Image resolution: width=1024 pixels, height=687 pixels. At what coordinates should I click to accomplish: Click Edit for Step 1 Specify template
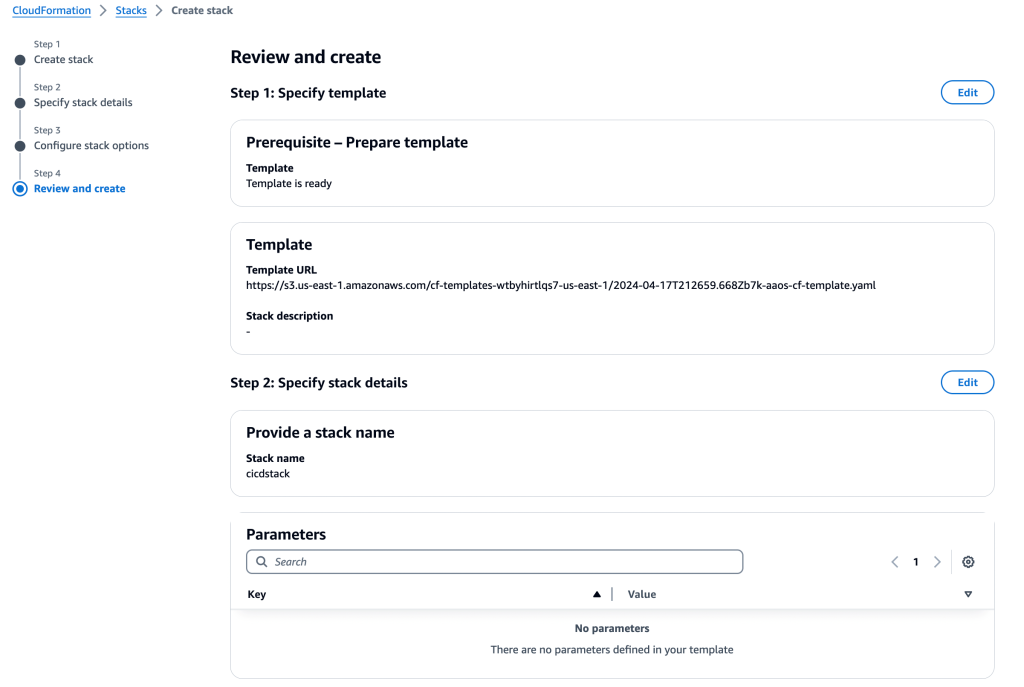point(967,92)
